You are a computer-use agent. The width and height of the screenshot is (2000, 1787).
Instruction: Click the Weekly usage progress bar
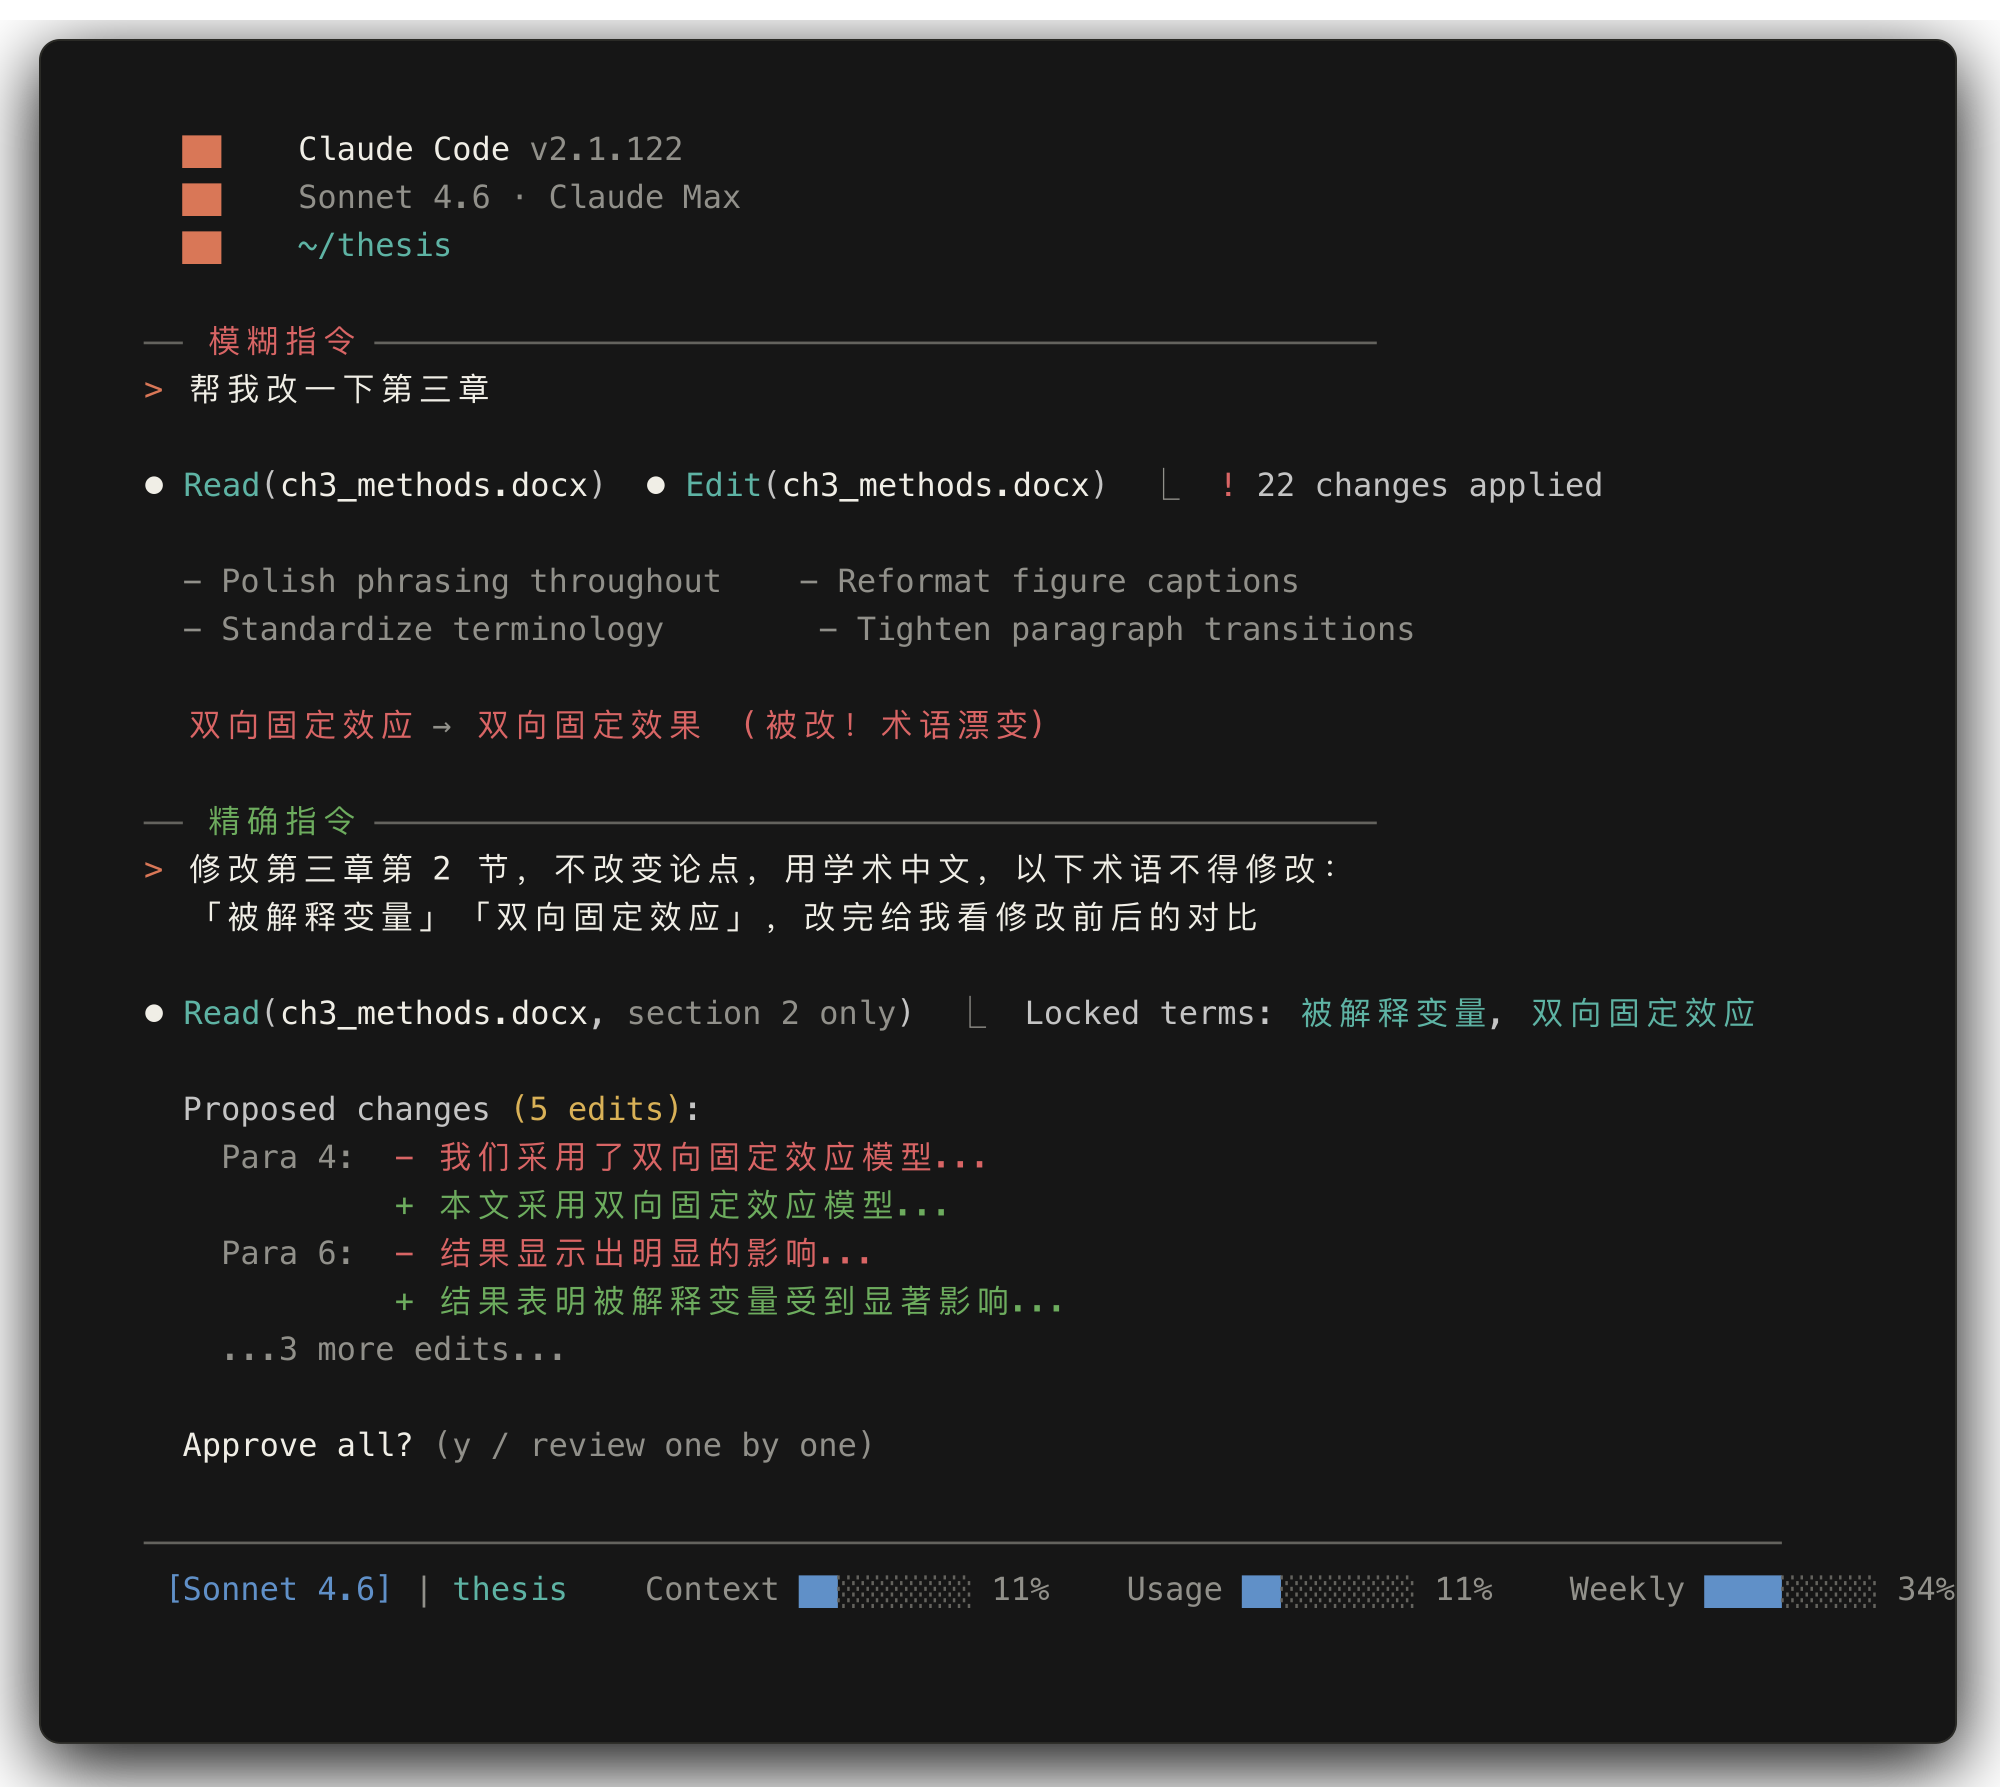click(1790, 1591)
